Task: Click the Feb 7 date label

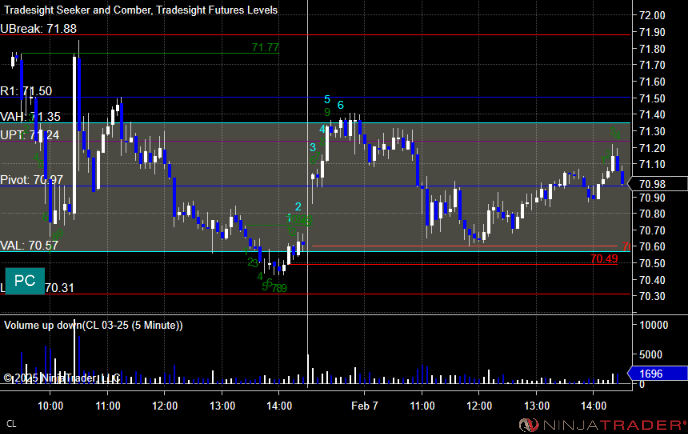Action: click(364, 406)
